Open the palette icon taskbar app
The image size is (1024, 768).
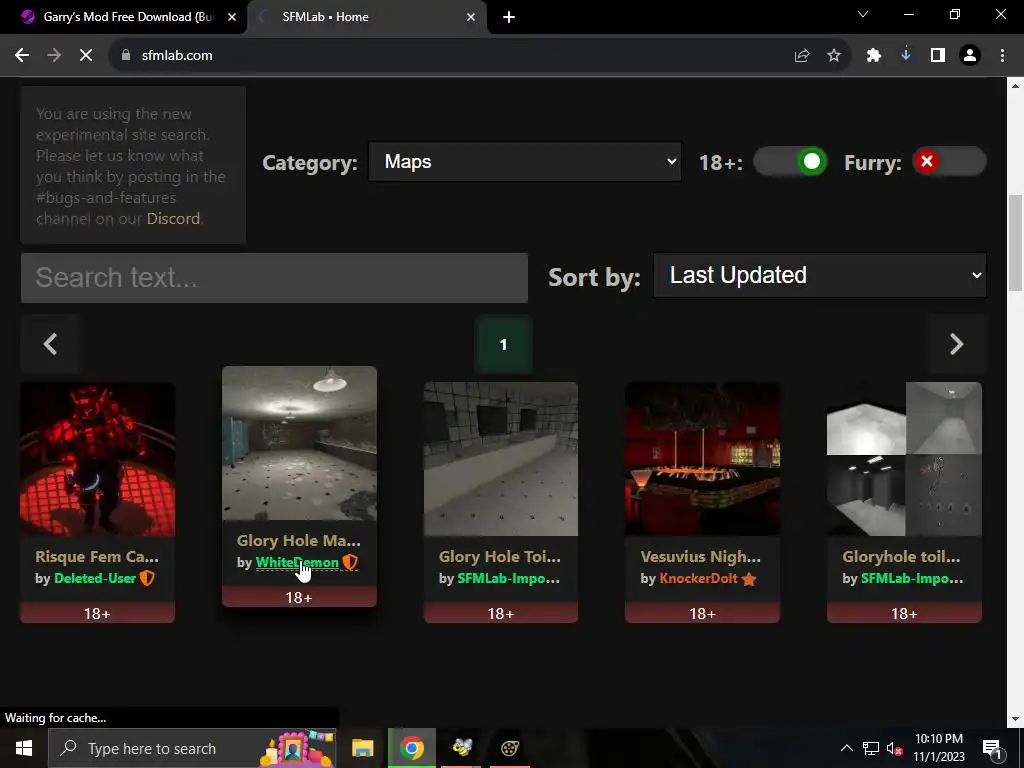tap(510, 748)
